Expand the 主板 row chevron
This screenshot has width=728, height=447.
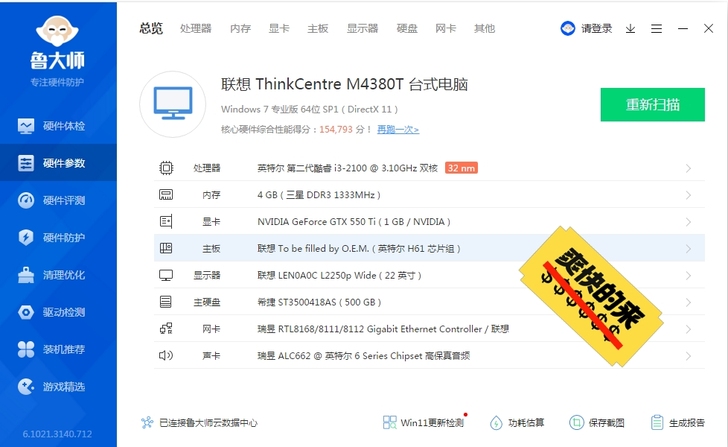pos(688,249)
